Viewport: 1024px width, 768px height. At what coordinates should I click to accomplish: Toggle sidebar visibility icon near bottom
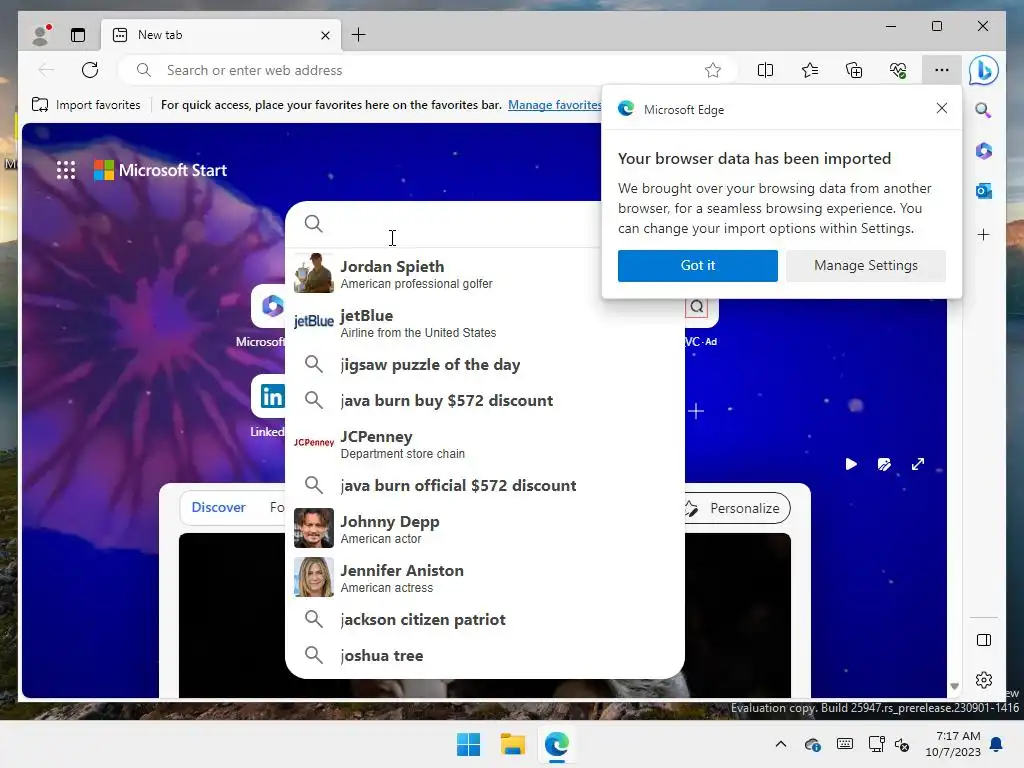pos(984,640)
